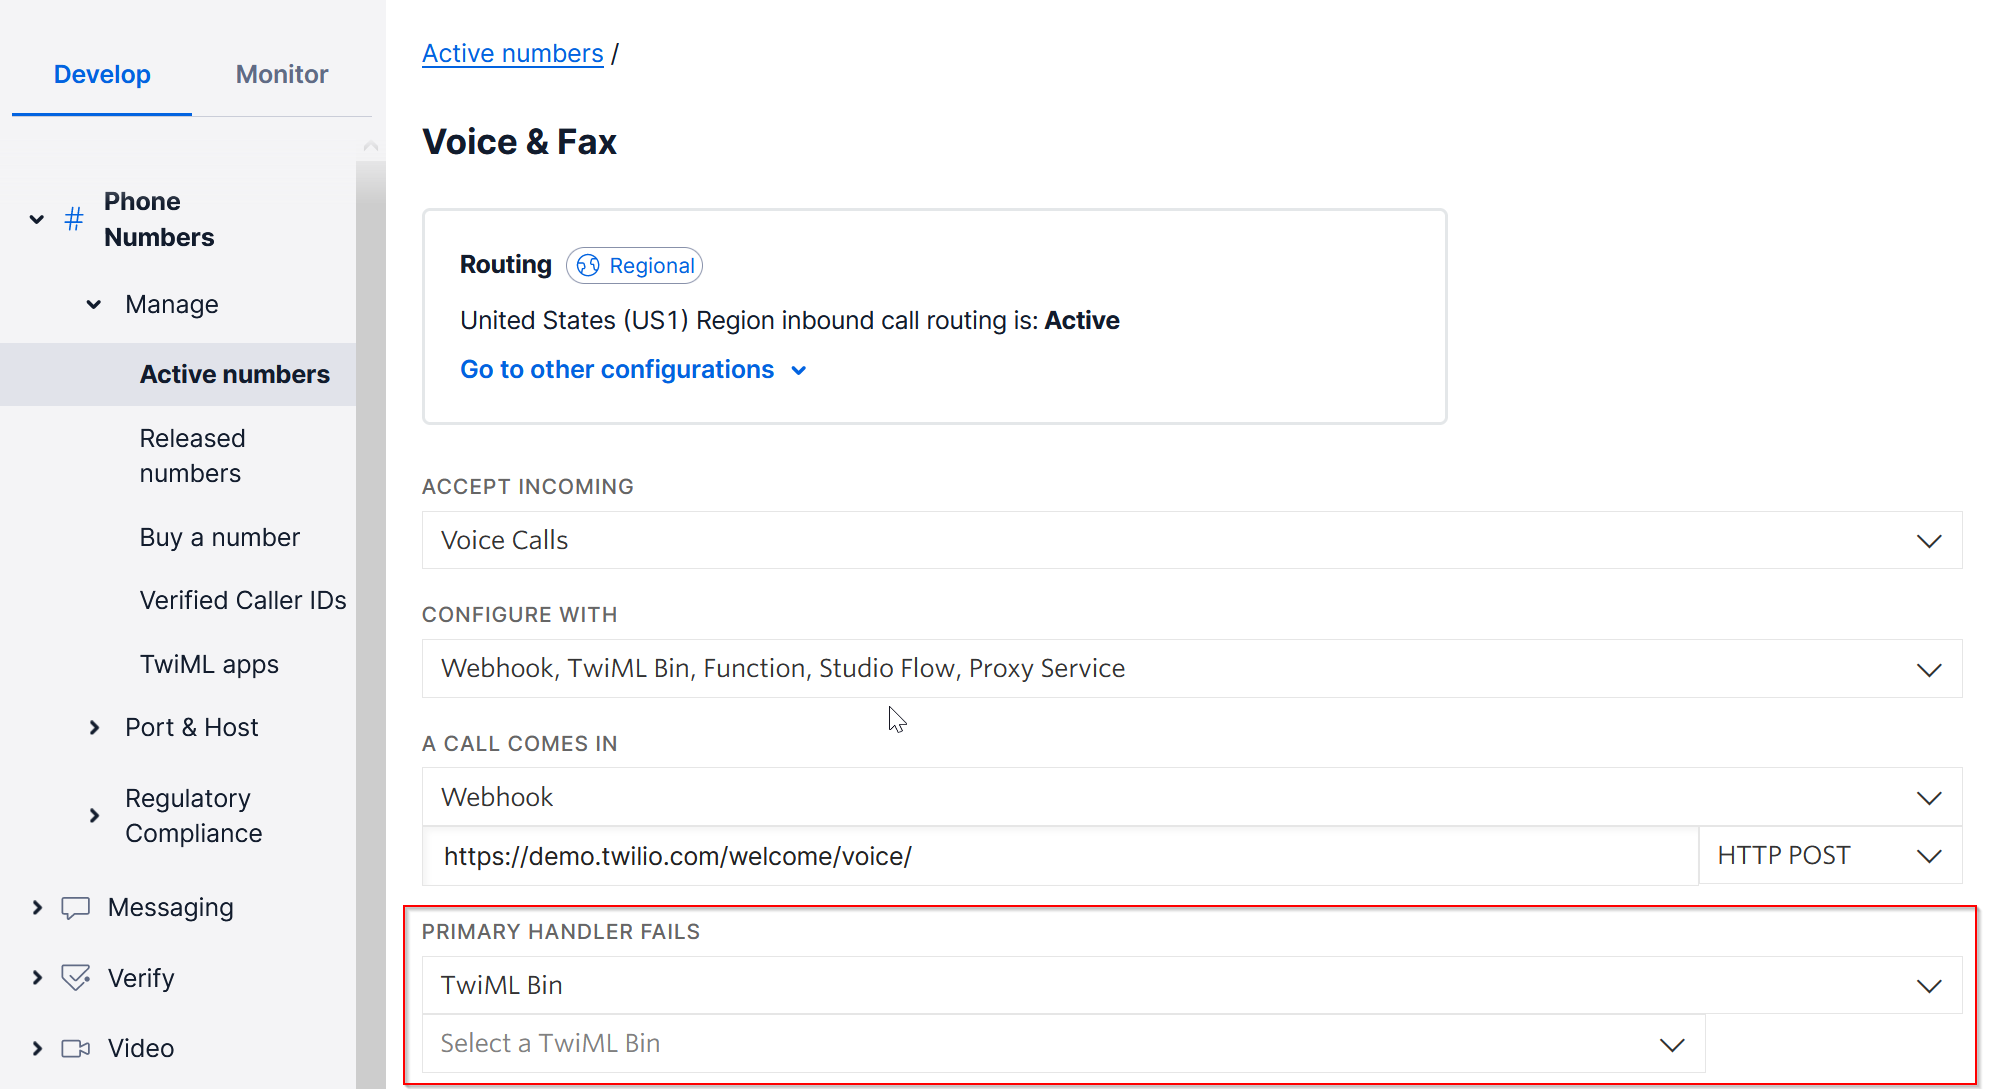Open the Configure With dropdown
1992x1089 pixels.
pos(1191,668)
